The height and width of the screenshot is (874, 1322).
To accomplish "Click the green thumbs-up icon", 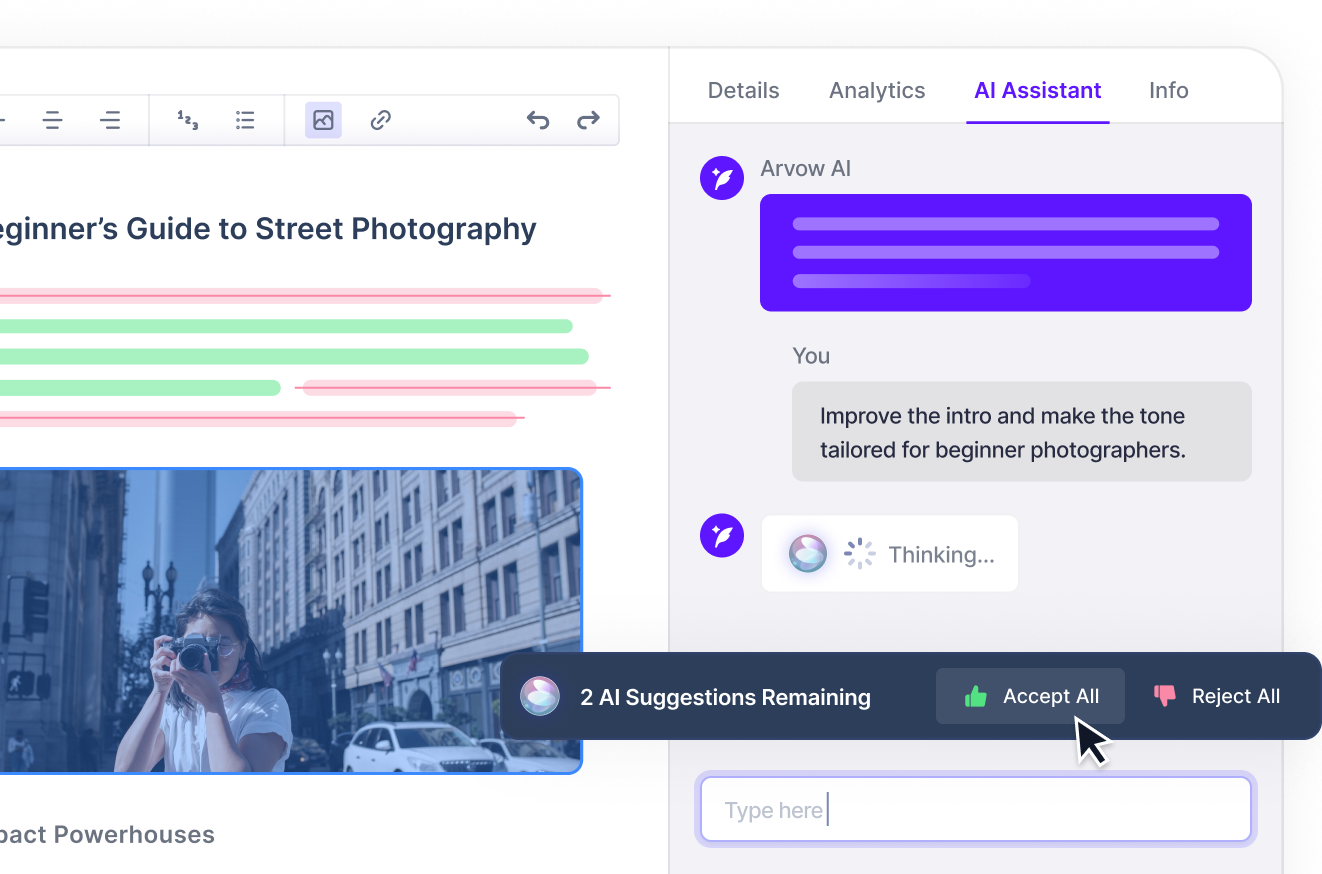I will click(976, 696).
